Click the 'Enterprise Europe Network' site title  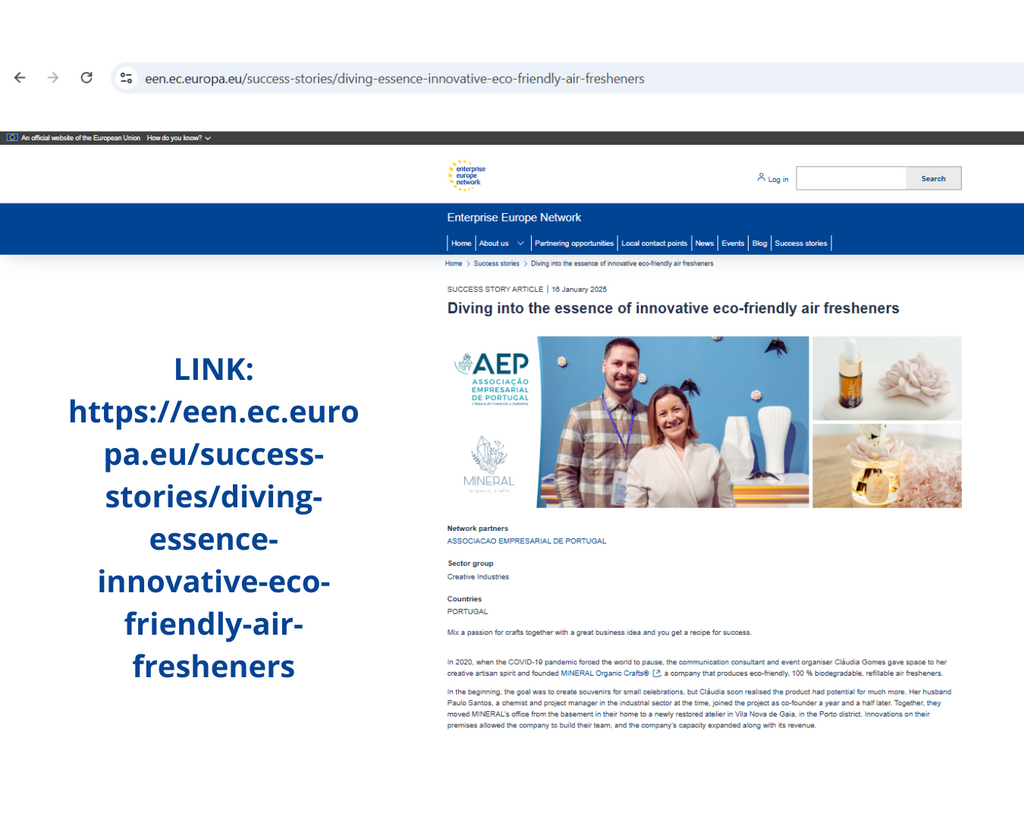(x=514, y=217)
